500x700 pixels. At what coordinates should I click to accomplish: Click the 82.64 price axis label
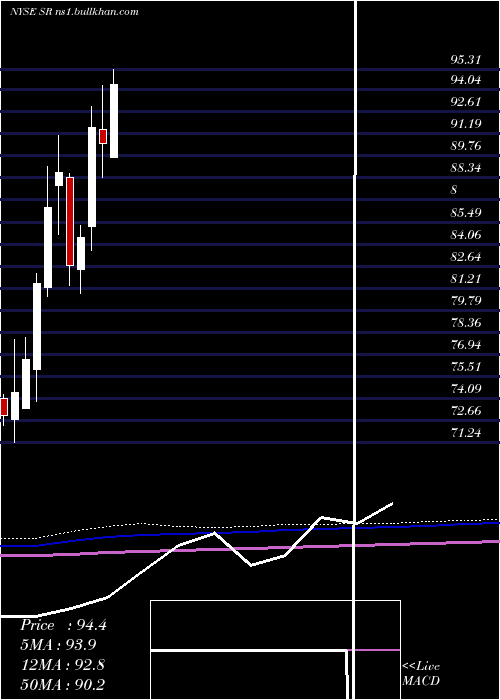click(466, 257)
